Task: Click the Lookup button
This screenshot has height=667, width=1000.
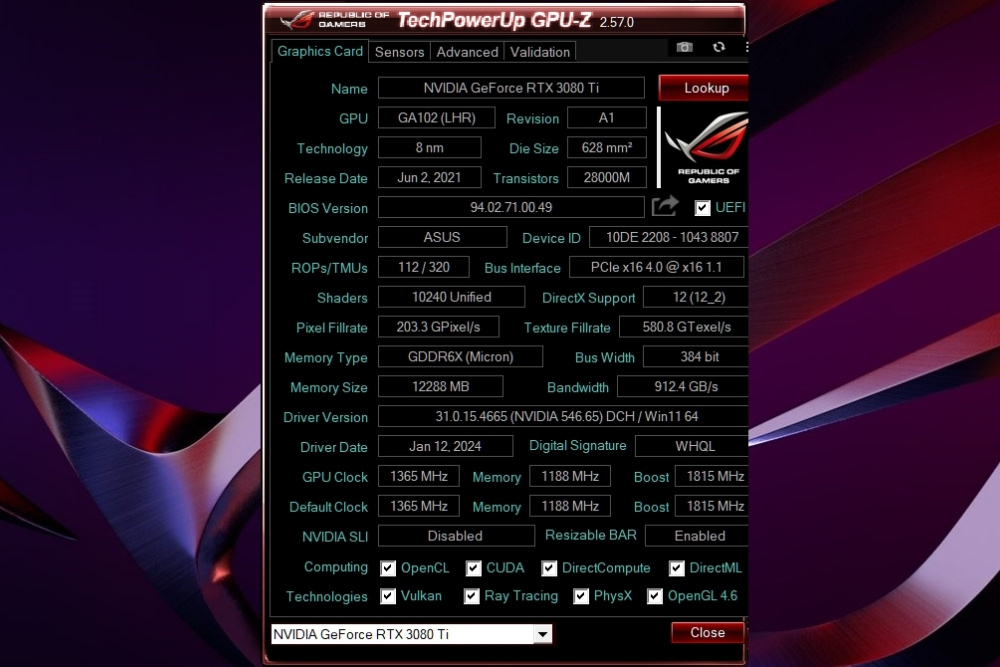Action: coord(703,88)
